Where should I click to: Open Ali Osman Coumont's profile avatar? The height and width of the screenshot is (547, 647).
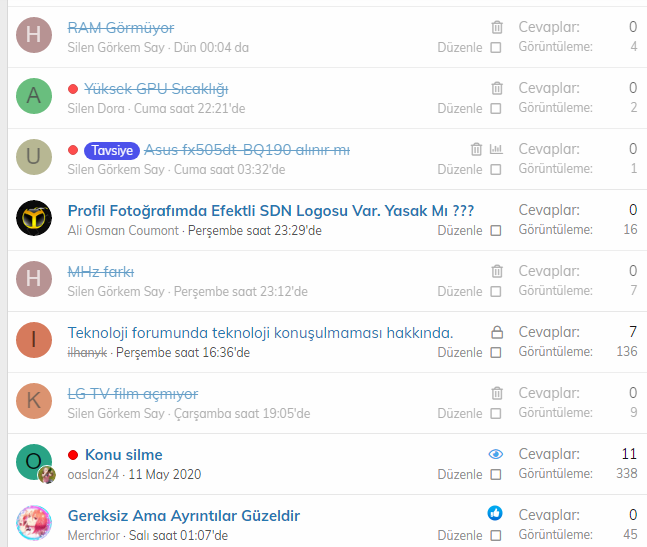click(x=34, y=218)
